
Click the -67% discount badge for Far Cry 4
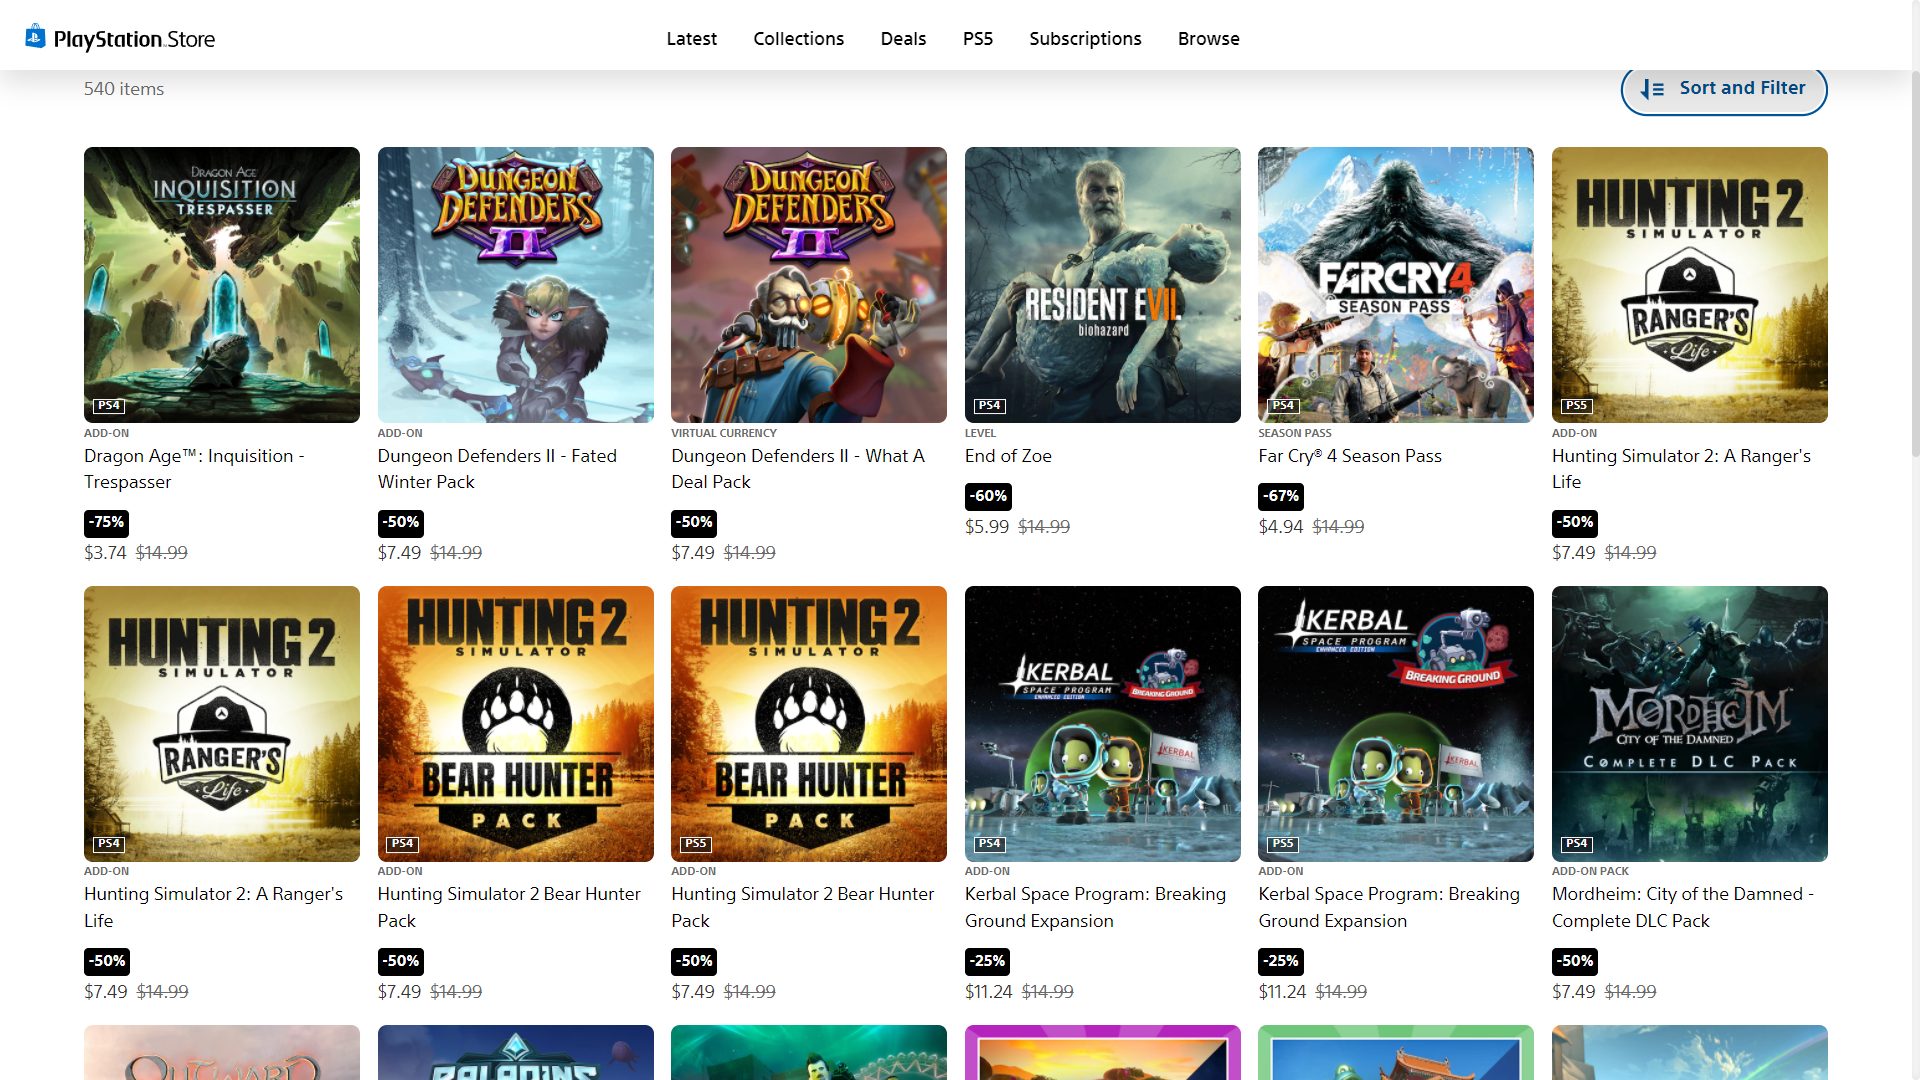coord(1280,496)
